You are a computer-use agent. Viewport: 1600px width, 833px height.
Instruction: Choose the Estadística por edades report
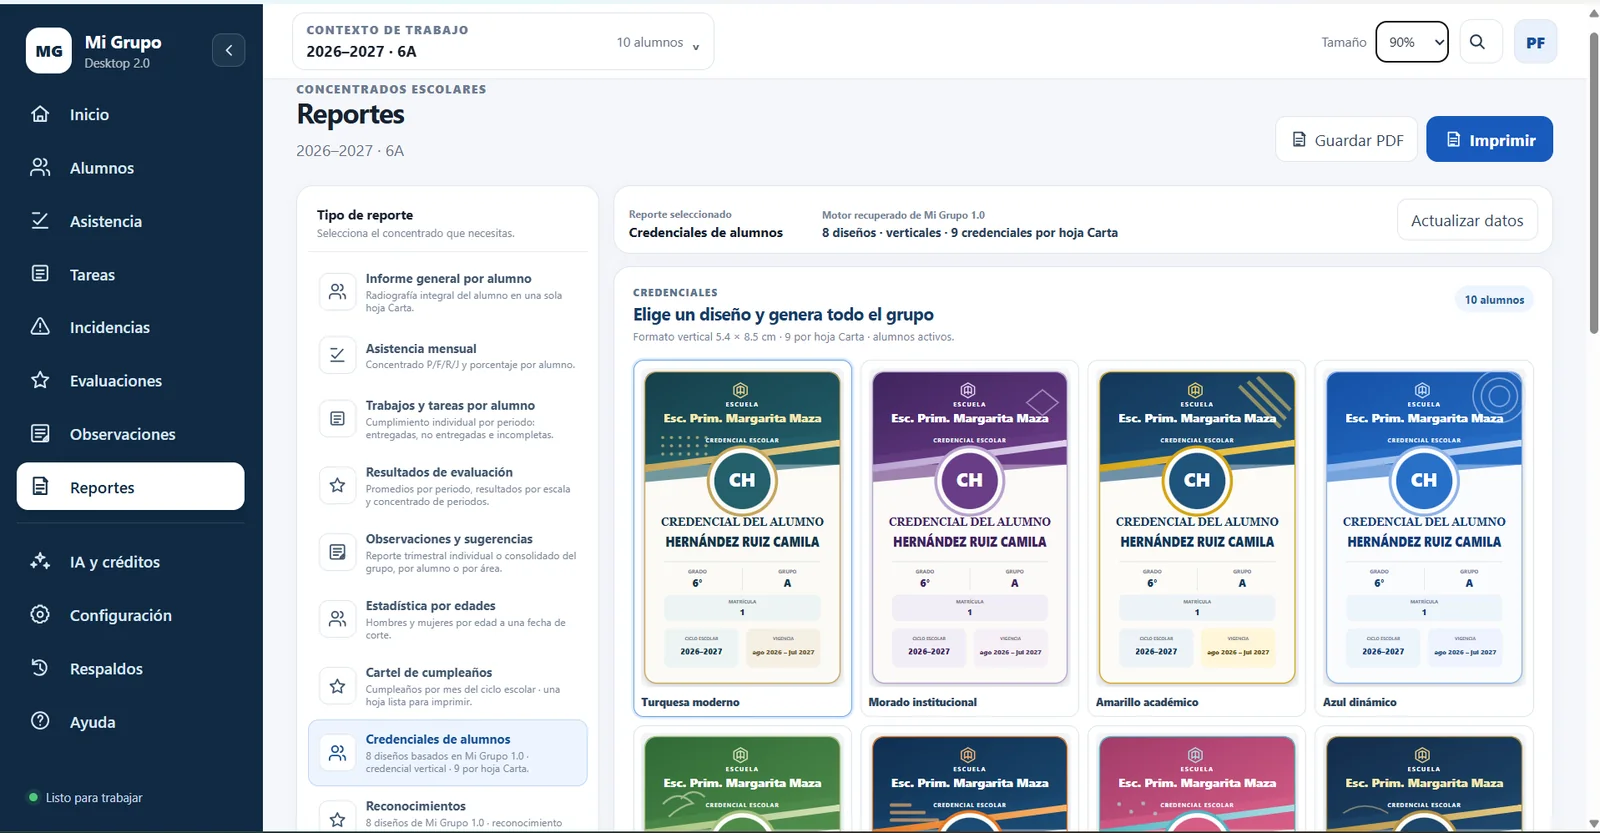click(448, 620)
